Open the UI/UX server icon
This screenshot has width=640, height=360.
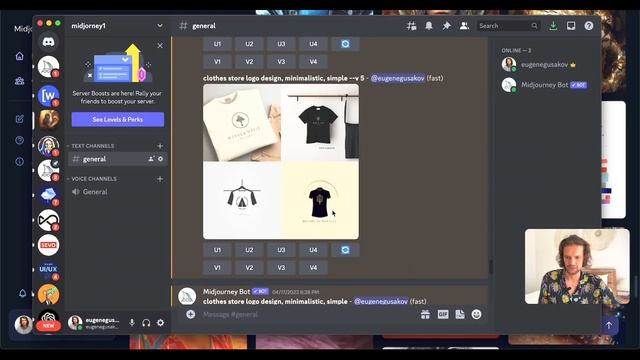point(48,269)
